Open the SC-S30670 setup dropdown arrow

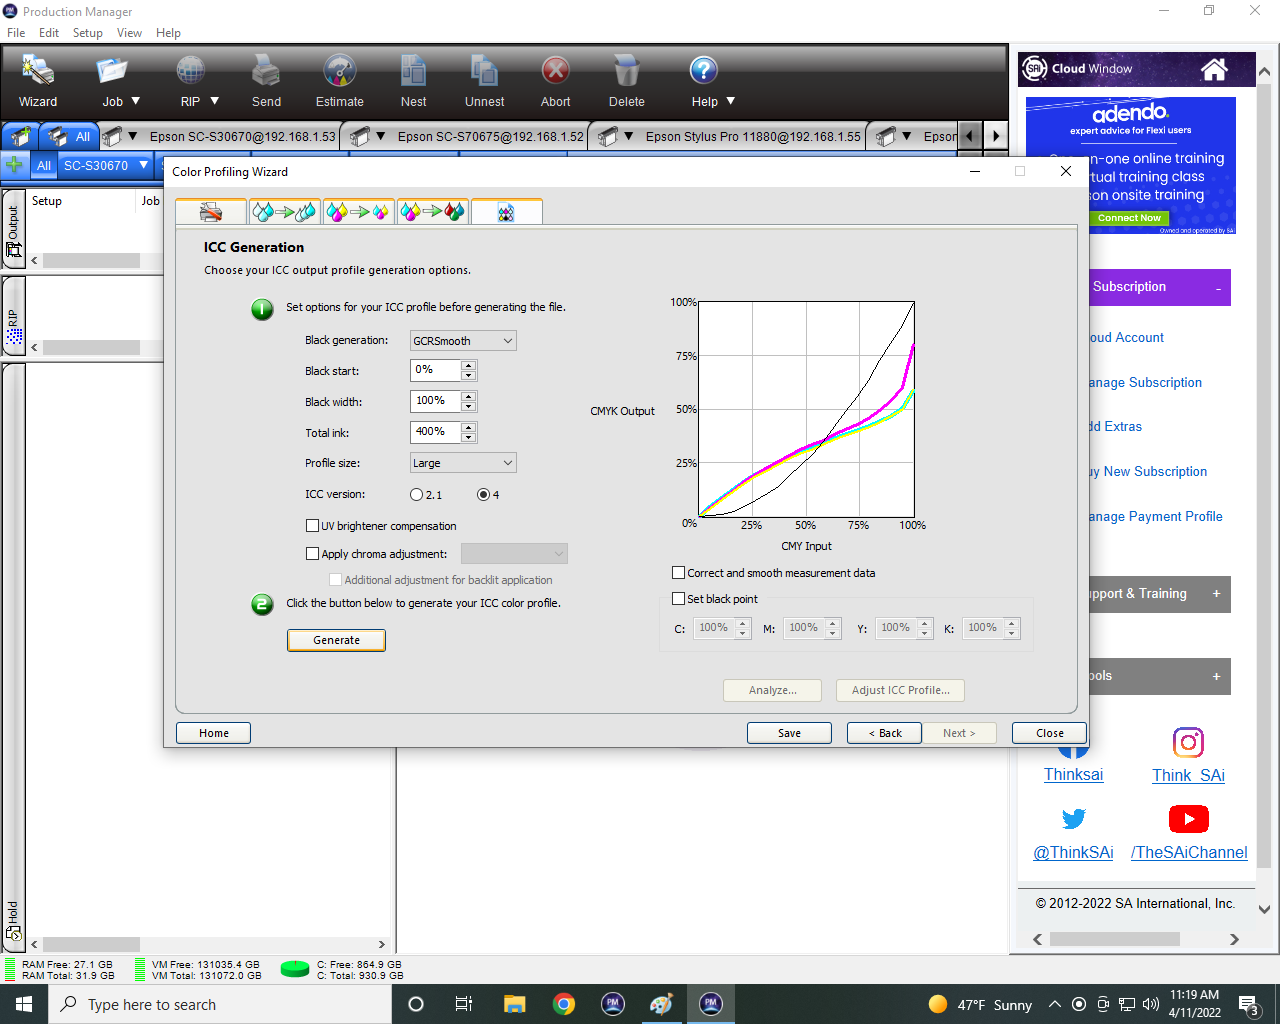144,165
